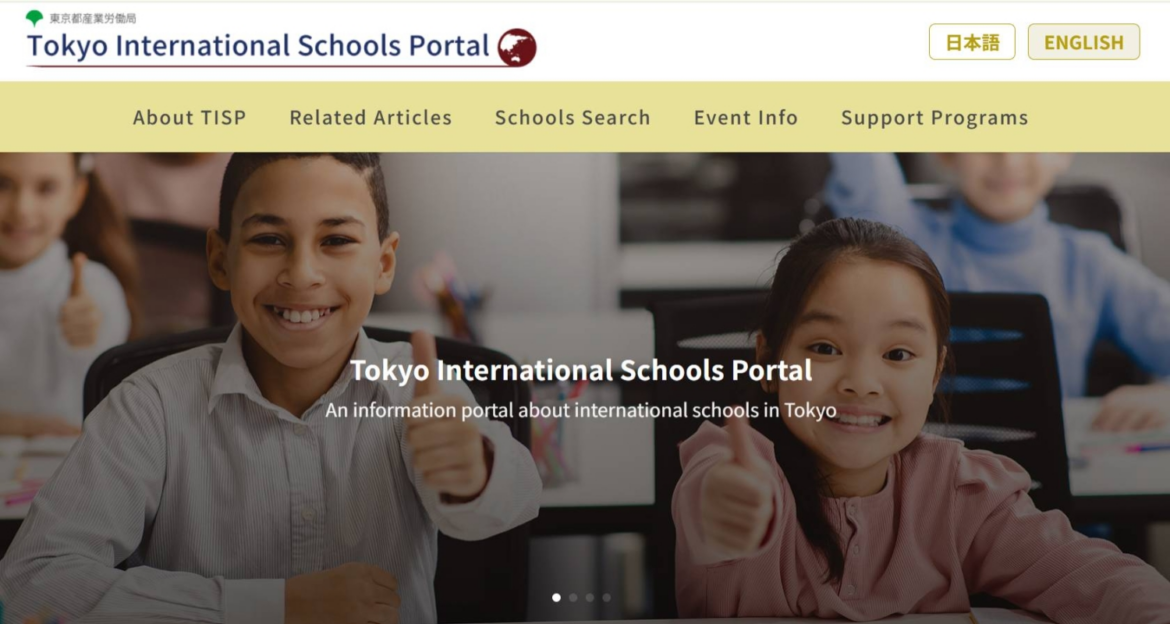Screen dimensions: 1170x624
Task: Open the 東京都産業労働局 bureau link
Action: pyautogui.click(x=93, y=18)
